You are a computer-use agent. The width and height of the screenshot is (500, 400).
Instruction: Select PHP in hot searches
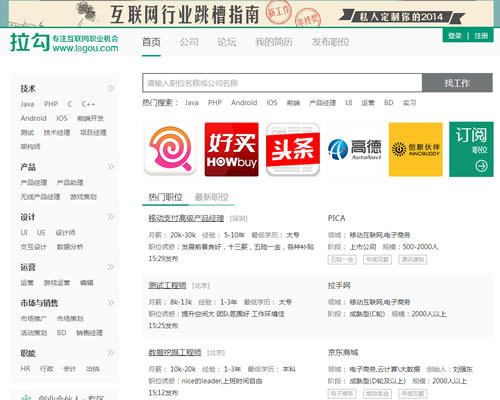(215, 103)
